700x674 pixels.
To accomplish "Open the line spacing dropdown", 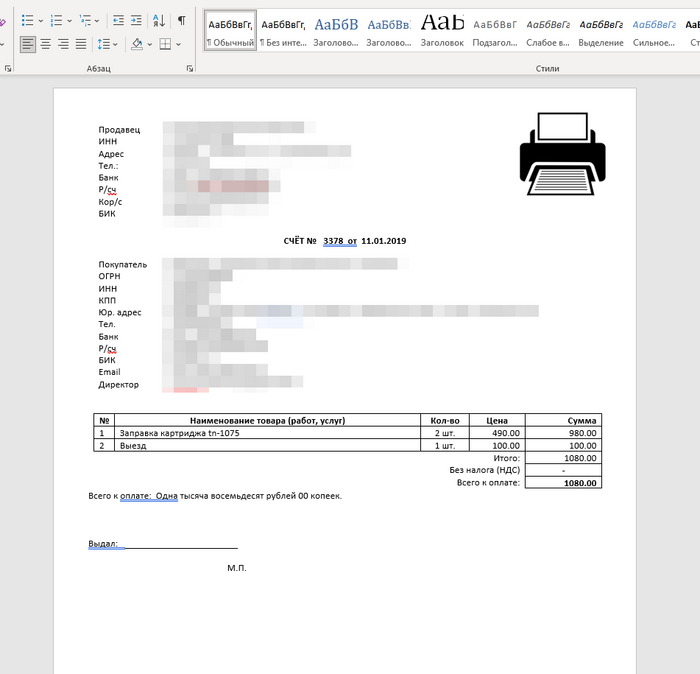I will [108, 44].
